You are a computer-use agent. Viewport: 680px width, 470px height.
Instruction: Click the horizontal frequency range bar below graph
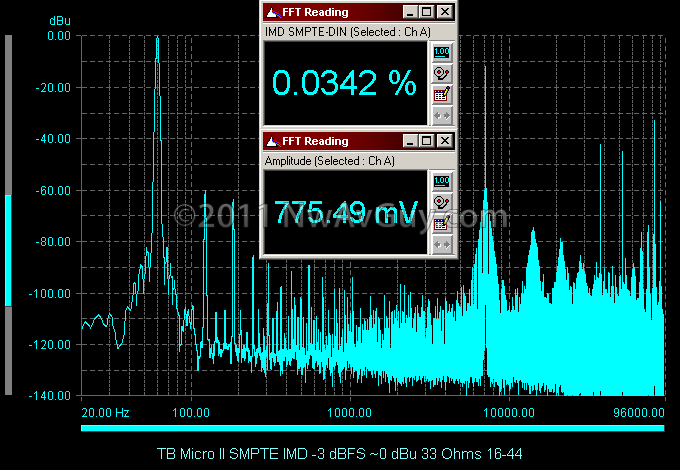(373, 428)
